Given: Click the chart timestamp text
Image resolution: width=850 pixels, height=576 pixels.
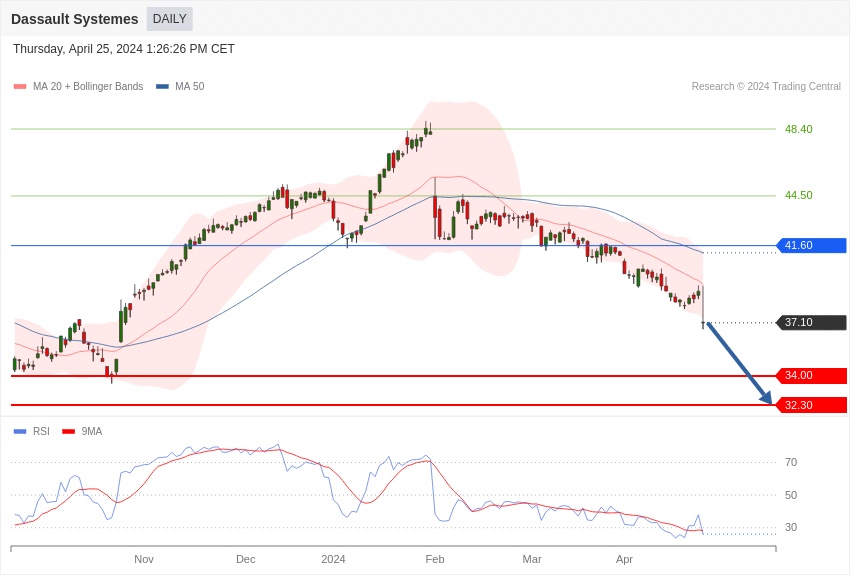Looking at the screenshot, I should tap(124, 49).
